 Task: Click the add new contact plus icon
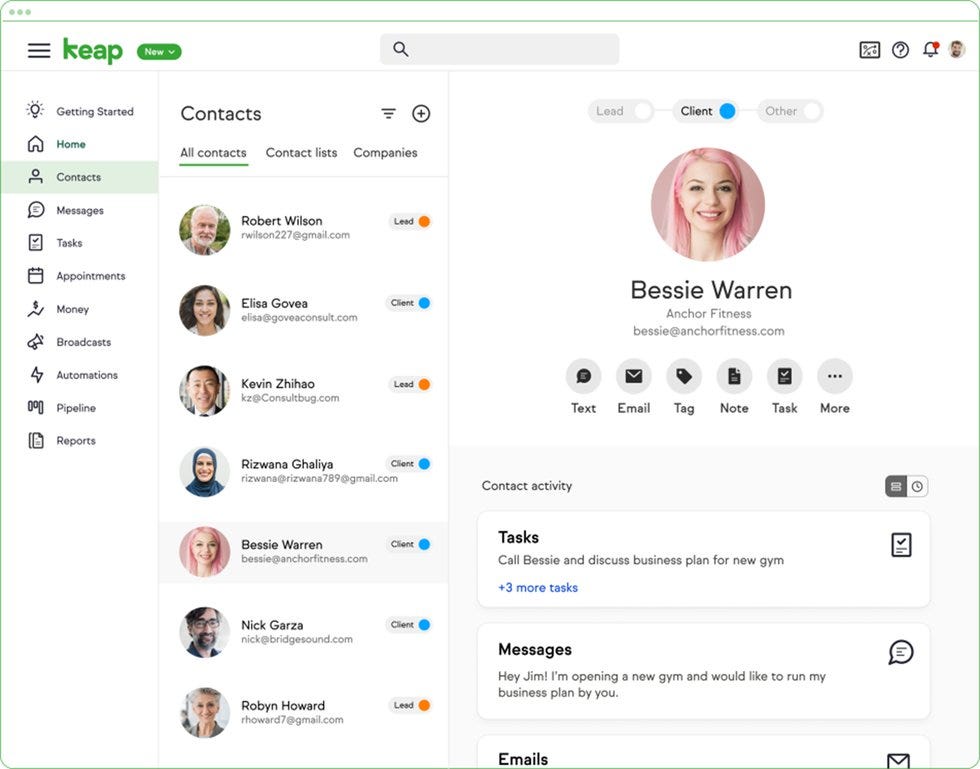point(421,113)
